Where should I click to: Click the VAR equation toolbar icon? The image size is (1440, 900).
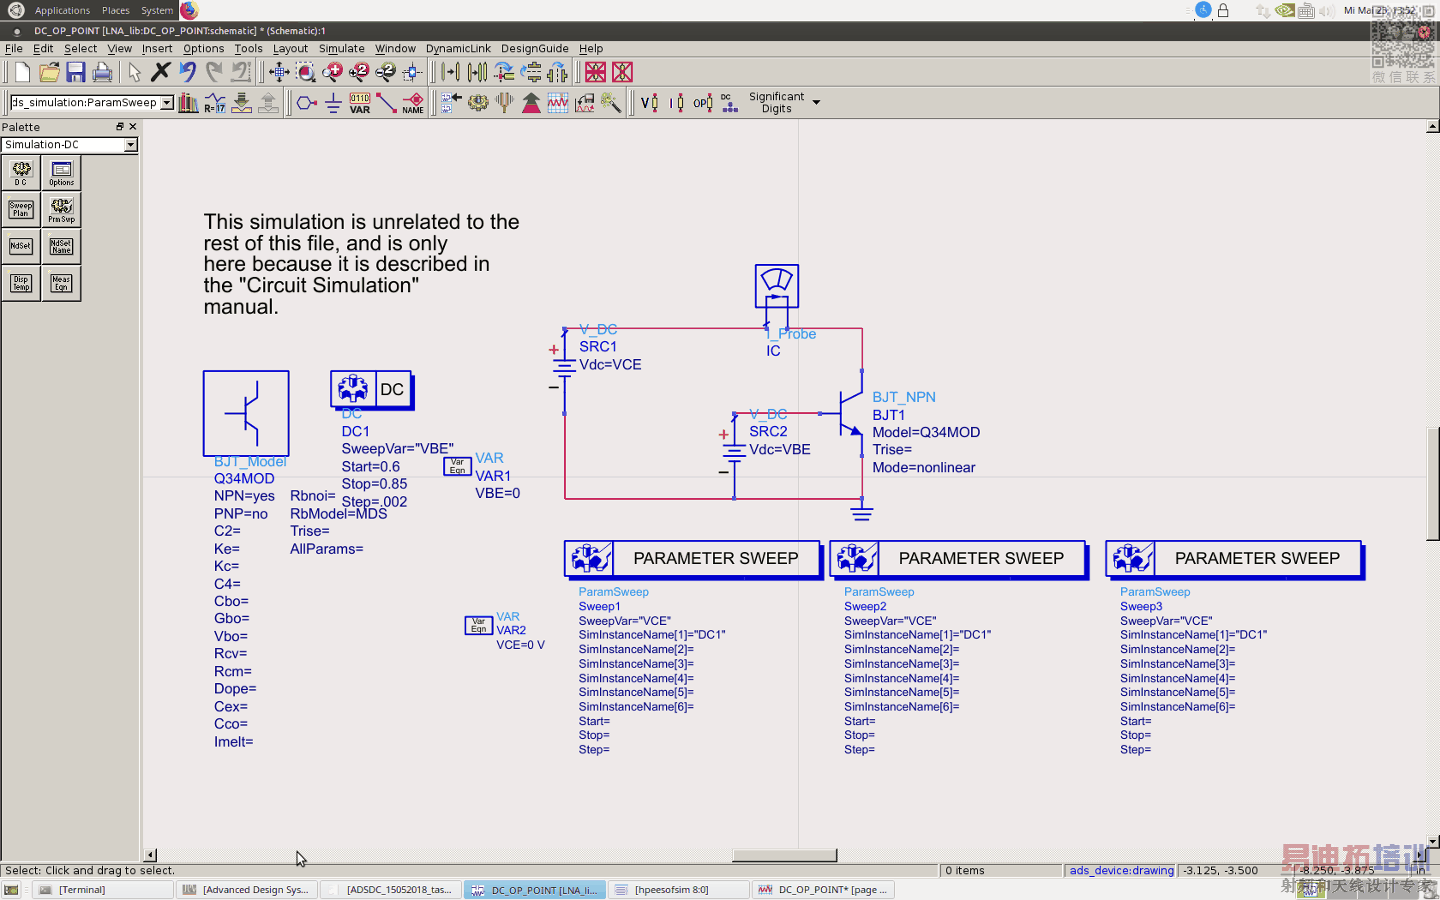click(x=360, y=102)
